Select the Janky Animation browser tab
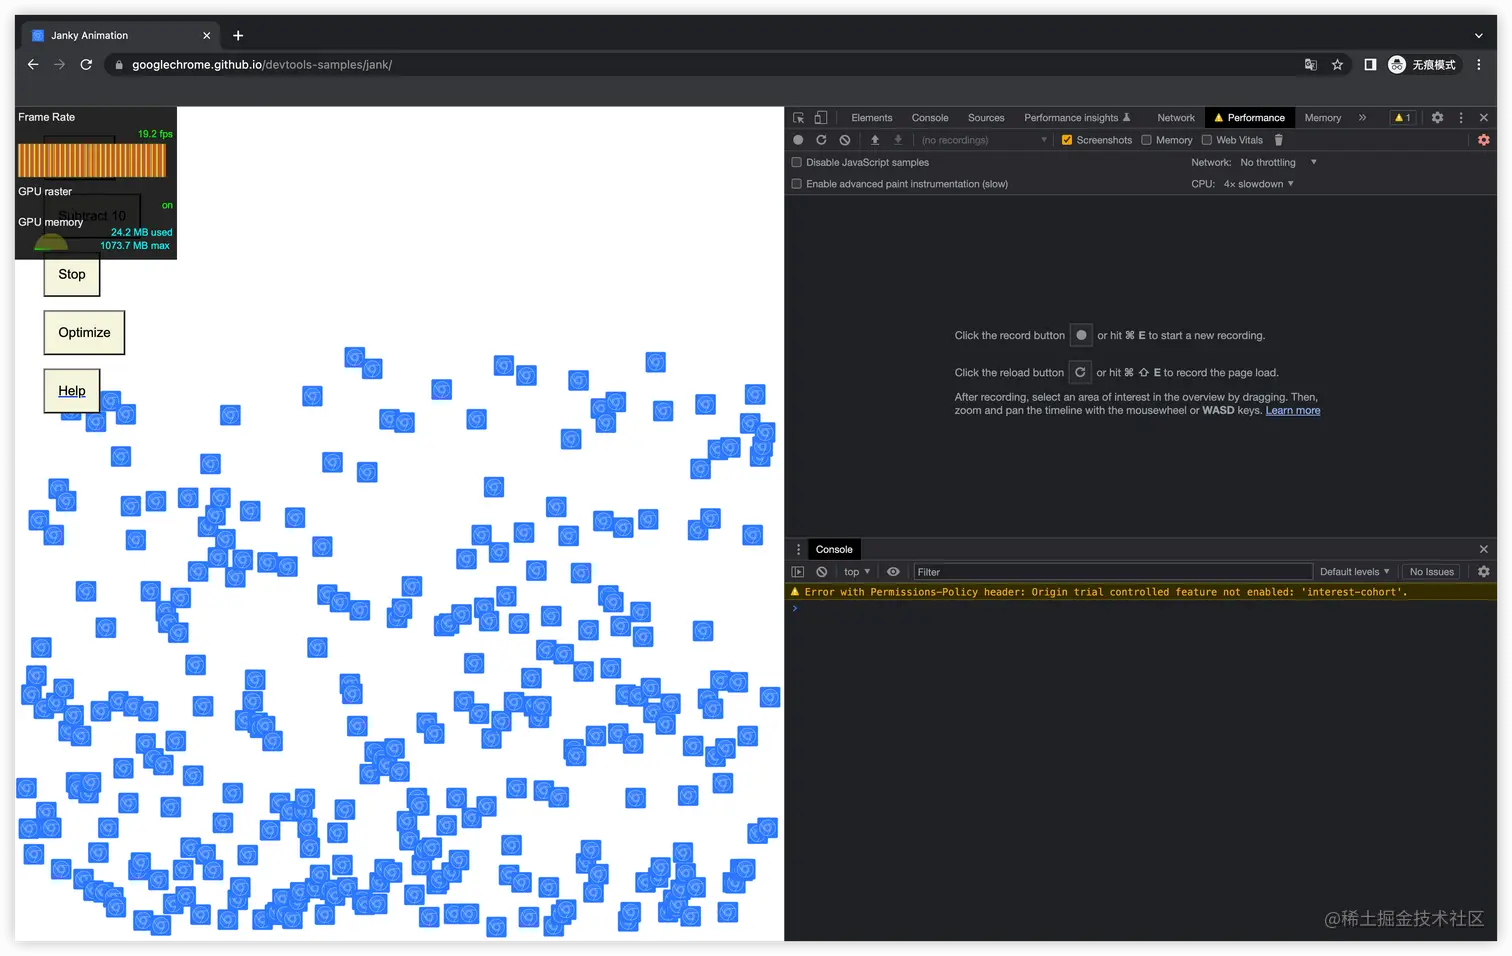The image size is (1512, 956). point(120,35)
